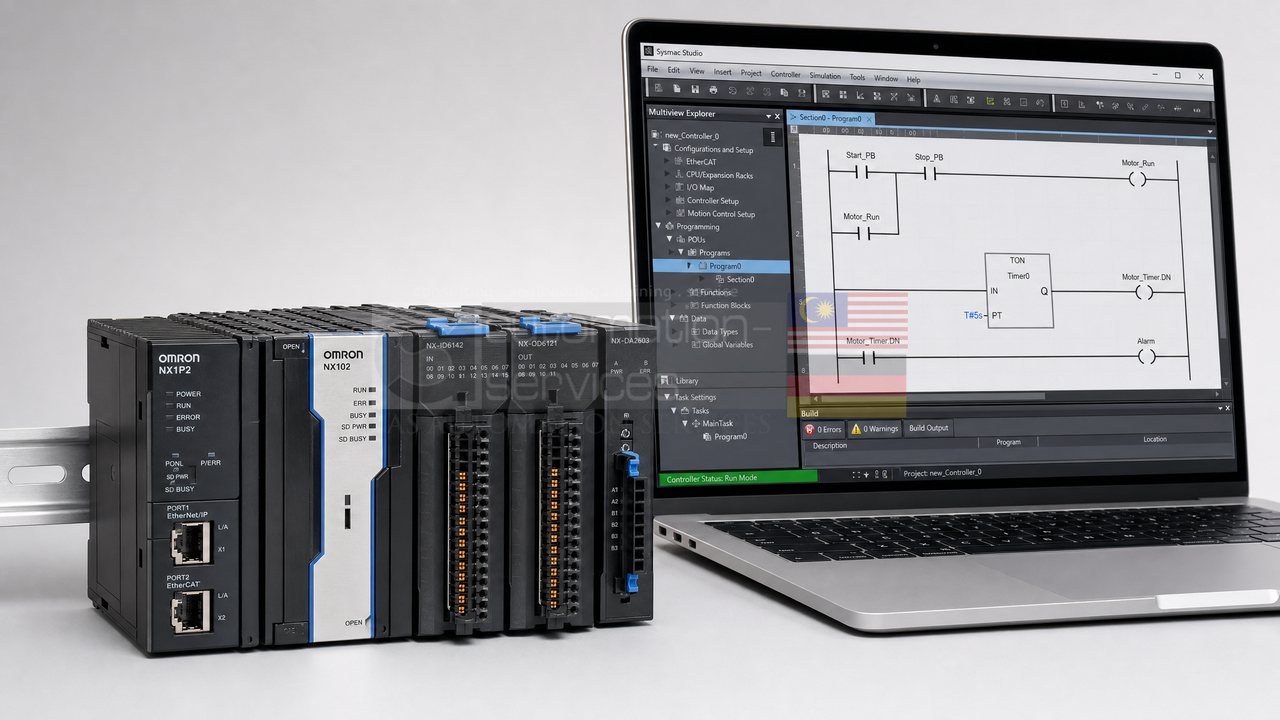Expand the EtherCAT tree node
The height and width of the screenshot is (720, 1280).
668,161
